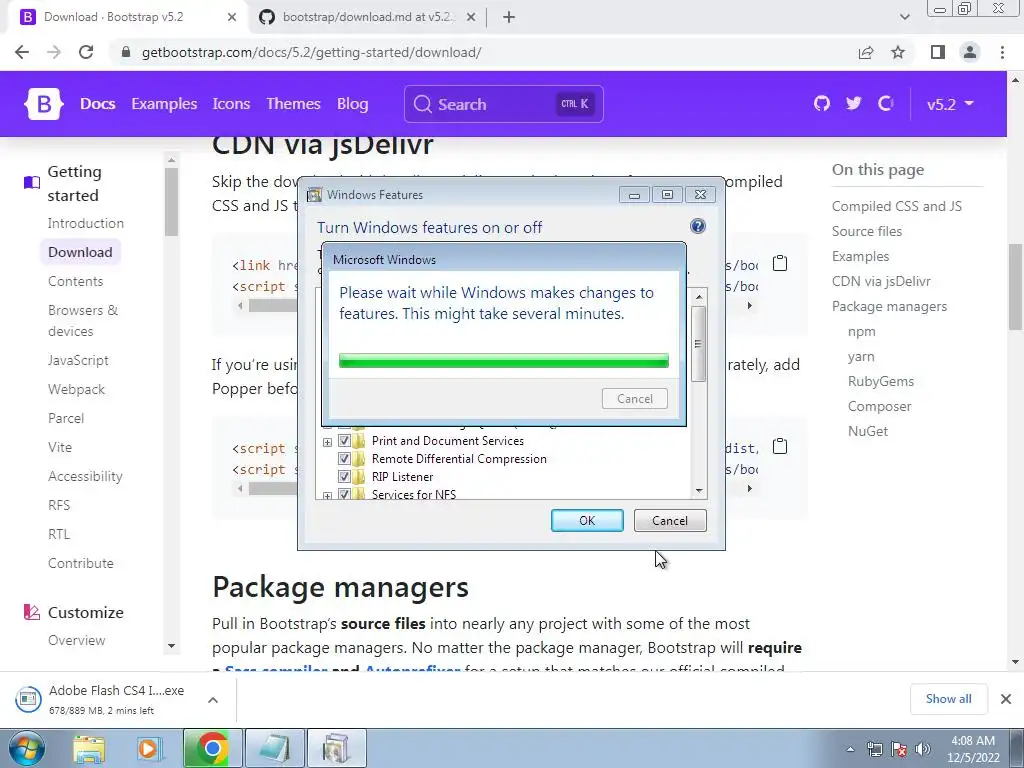Reload the current page
The image size is (1024, 768).
[86, 52]
